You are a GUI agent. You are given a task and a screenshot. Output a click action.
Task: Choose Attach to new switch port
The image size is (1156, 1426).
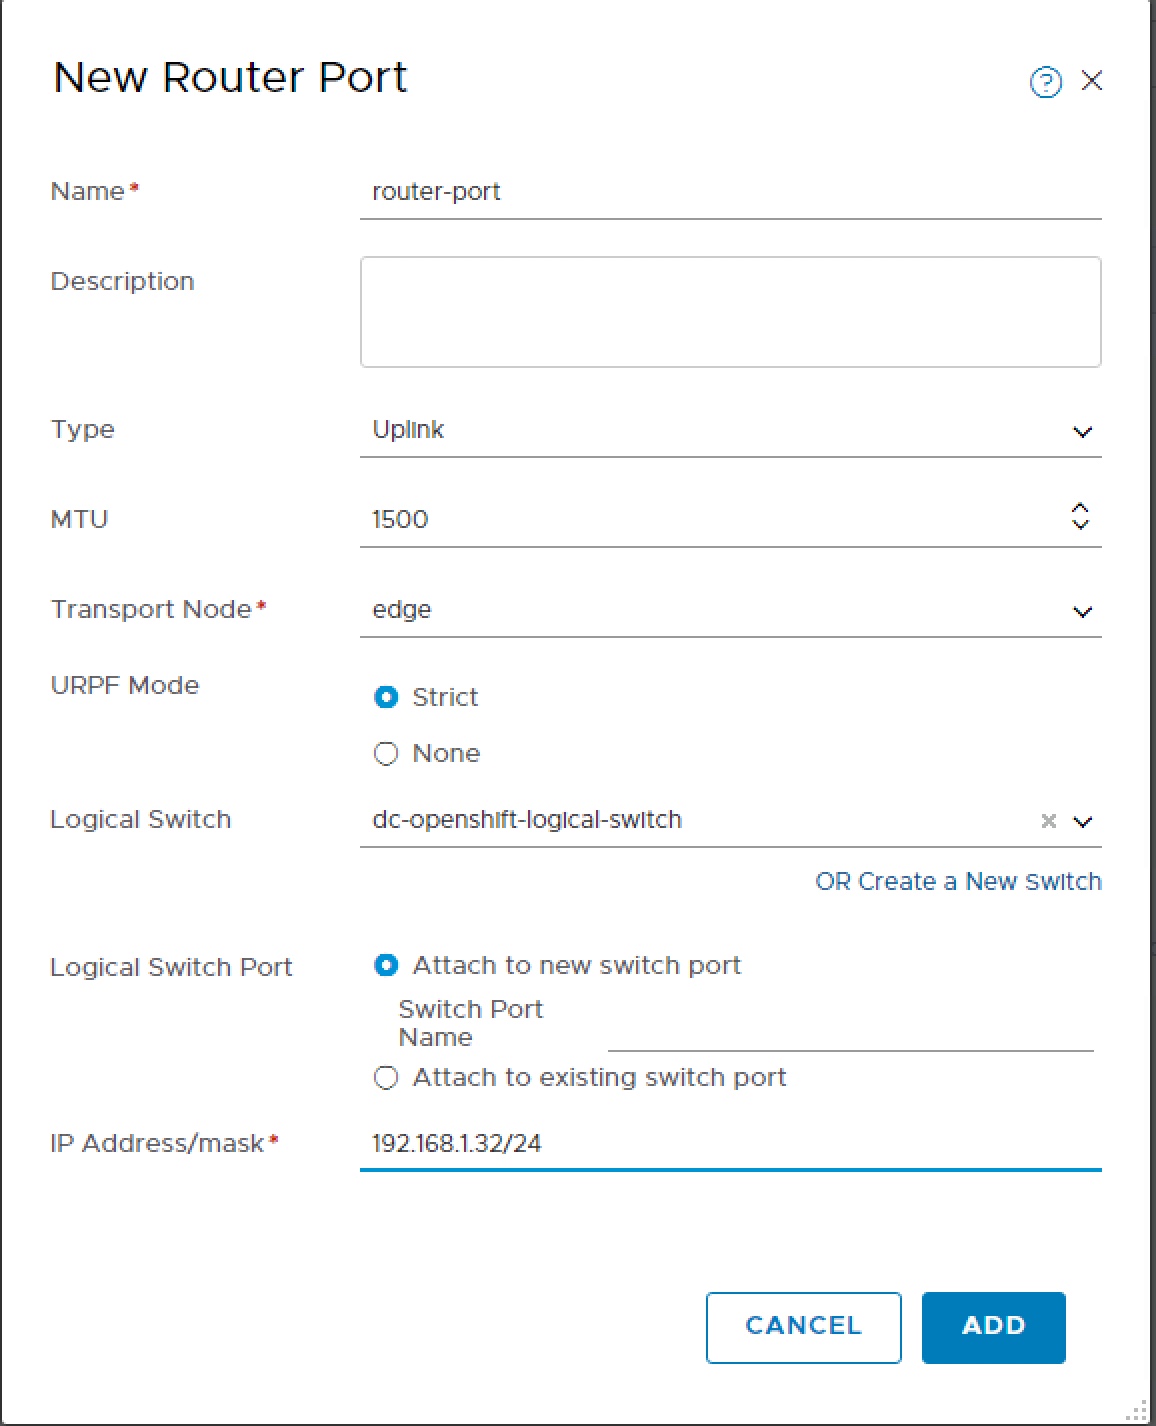tap(386, 965)
